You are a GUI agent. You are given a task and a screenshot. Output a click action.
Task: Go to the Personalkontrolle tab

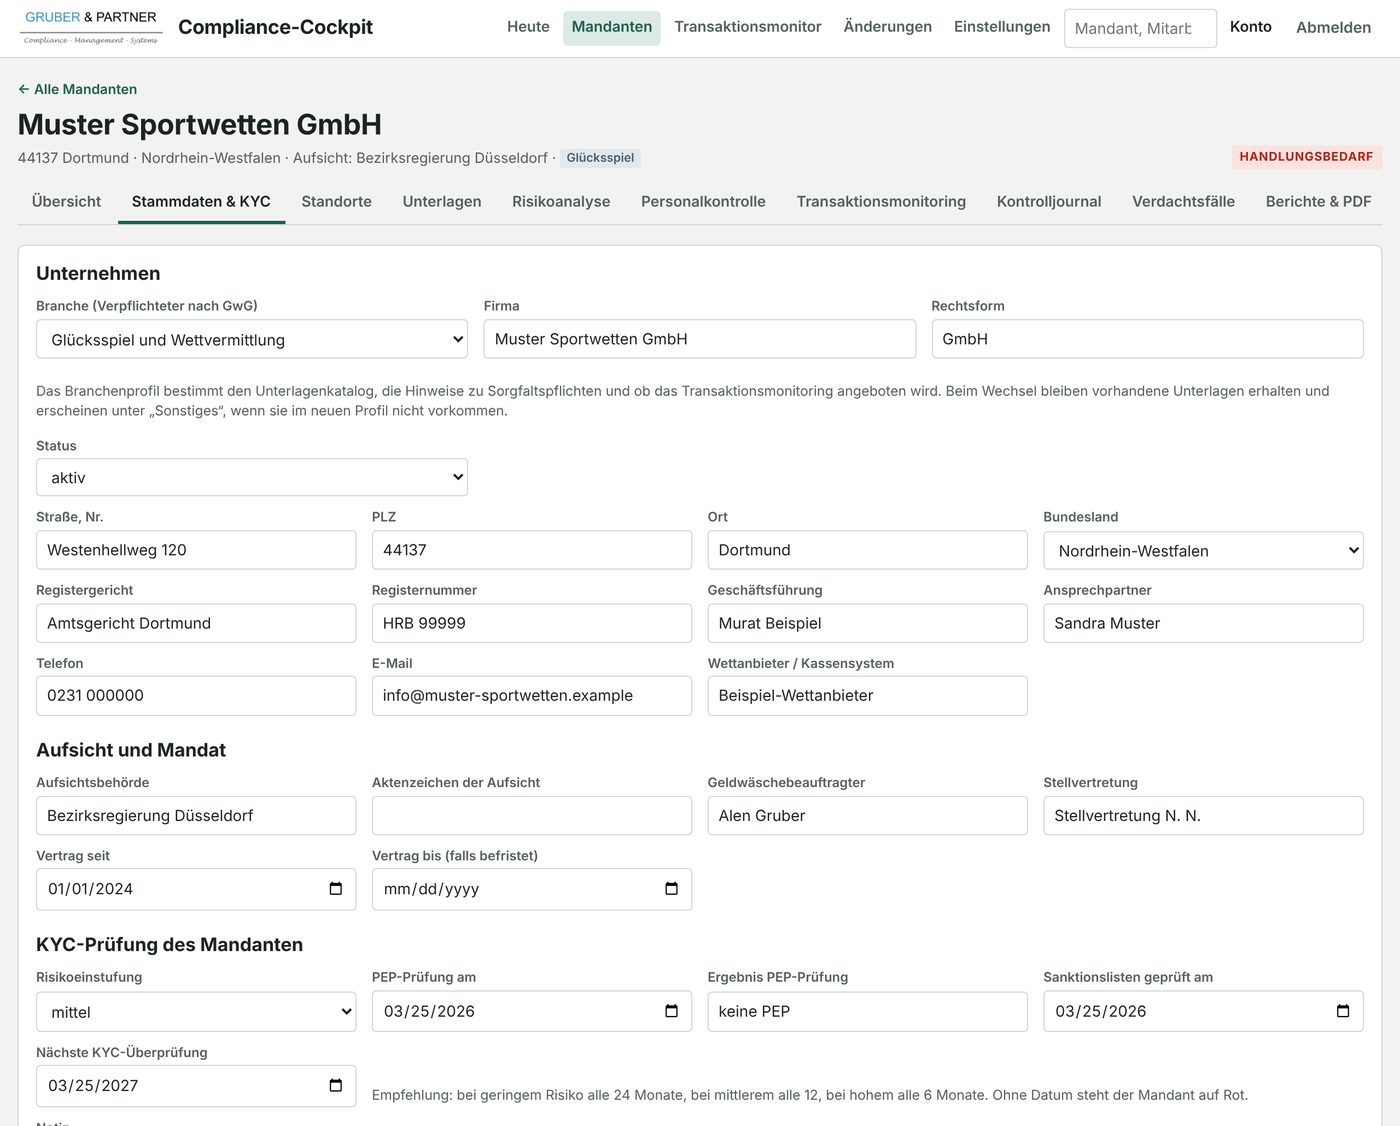[x=703, y=201]
